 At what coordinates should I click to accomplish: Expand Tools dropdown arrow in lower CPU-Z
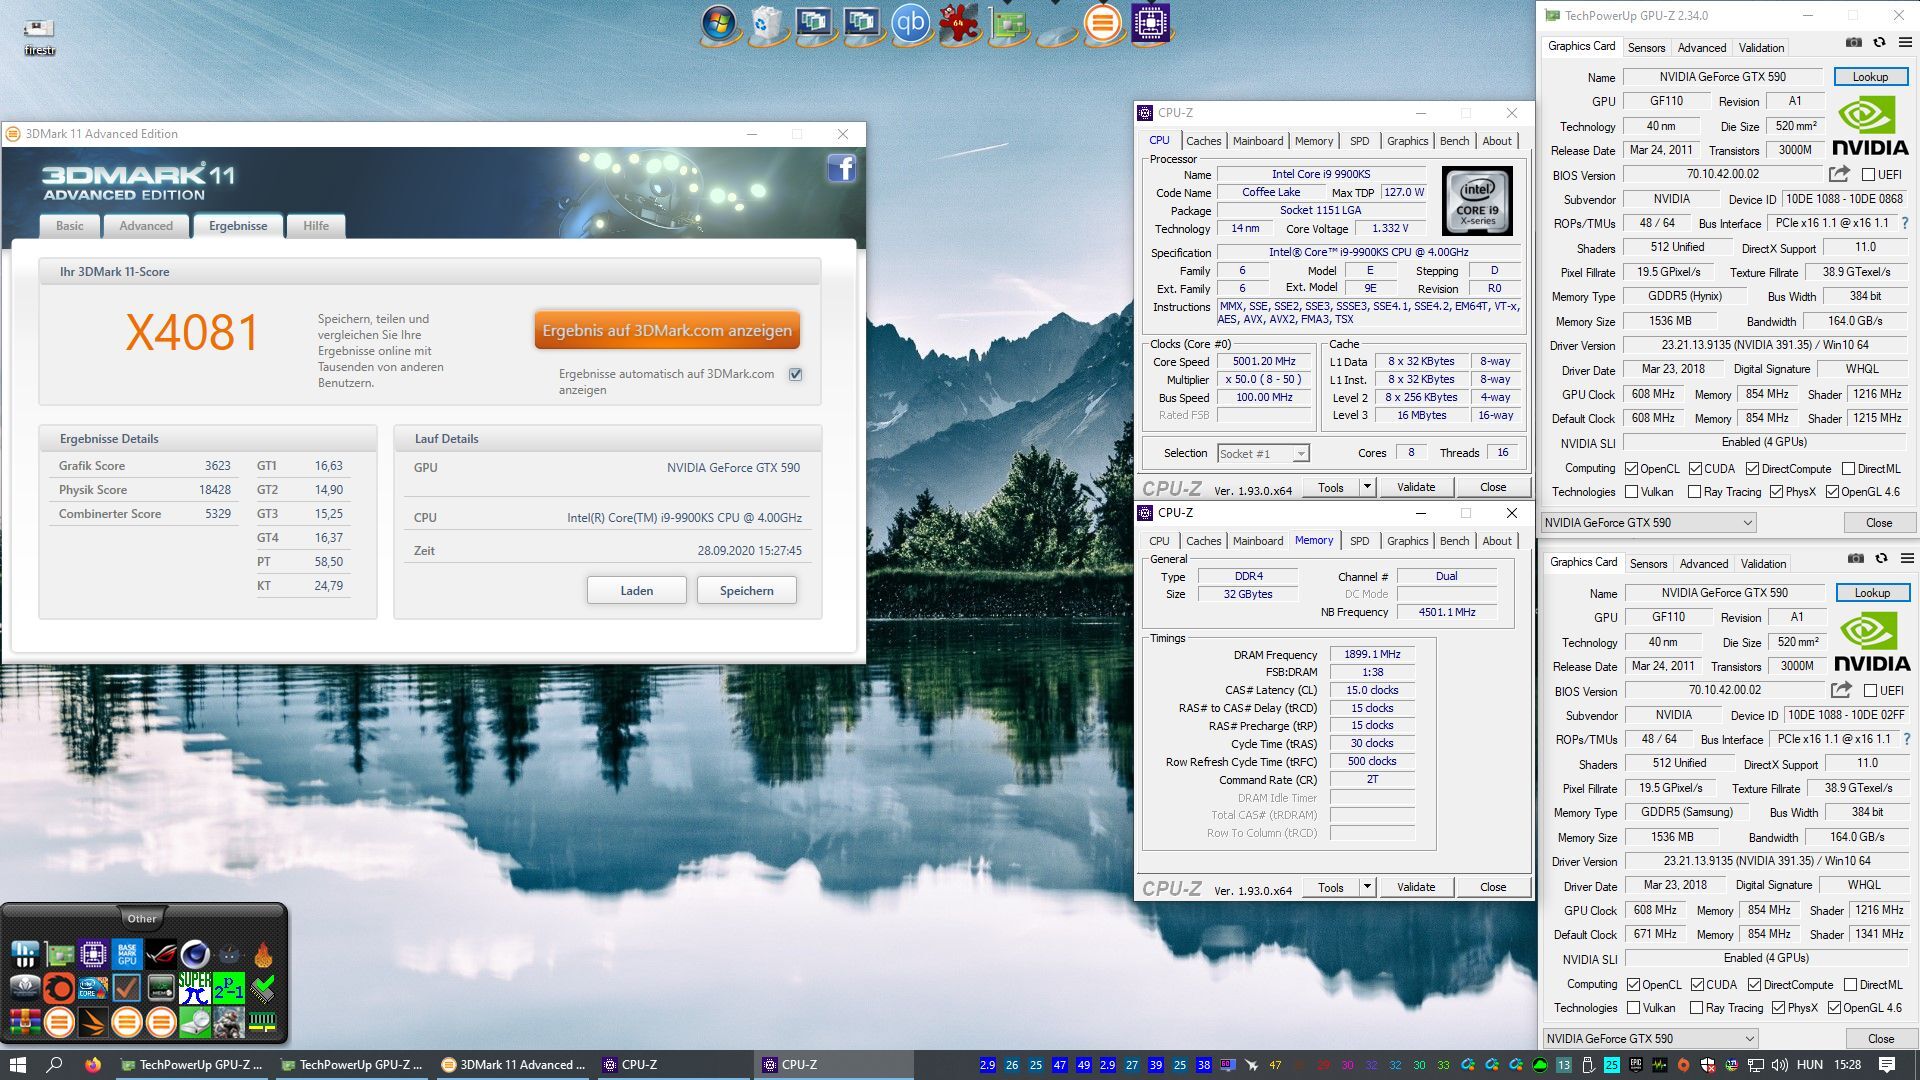1367,887
